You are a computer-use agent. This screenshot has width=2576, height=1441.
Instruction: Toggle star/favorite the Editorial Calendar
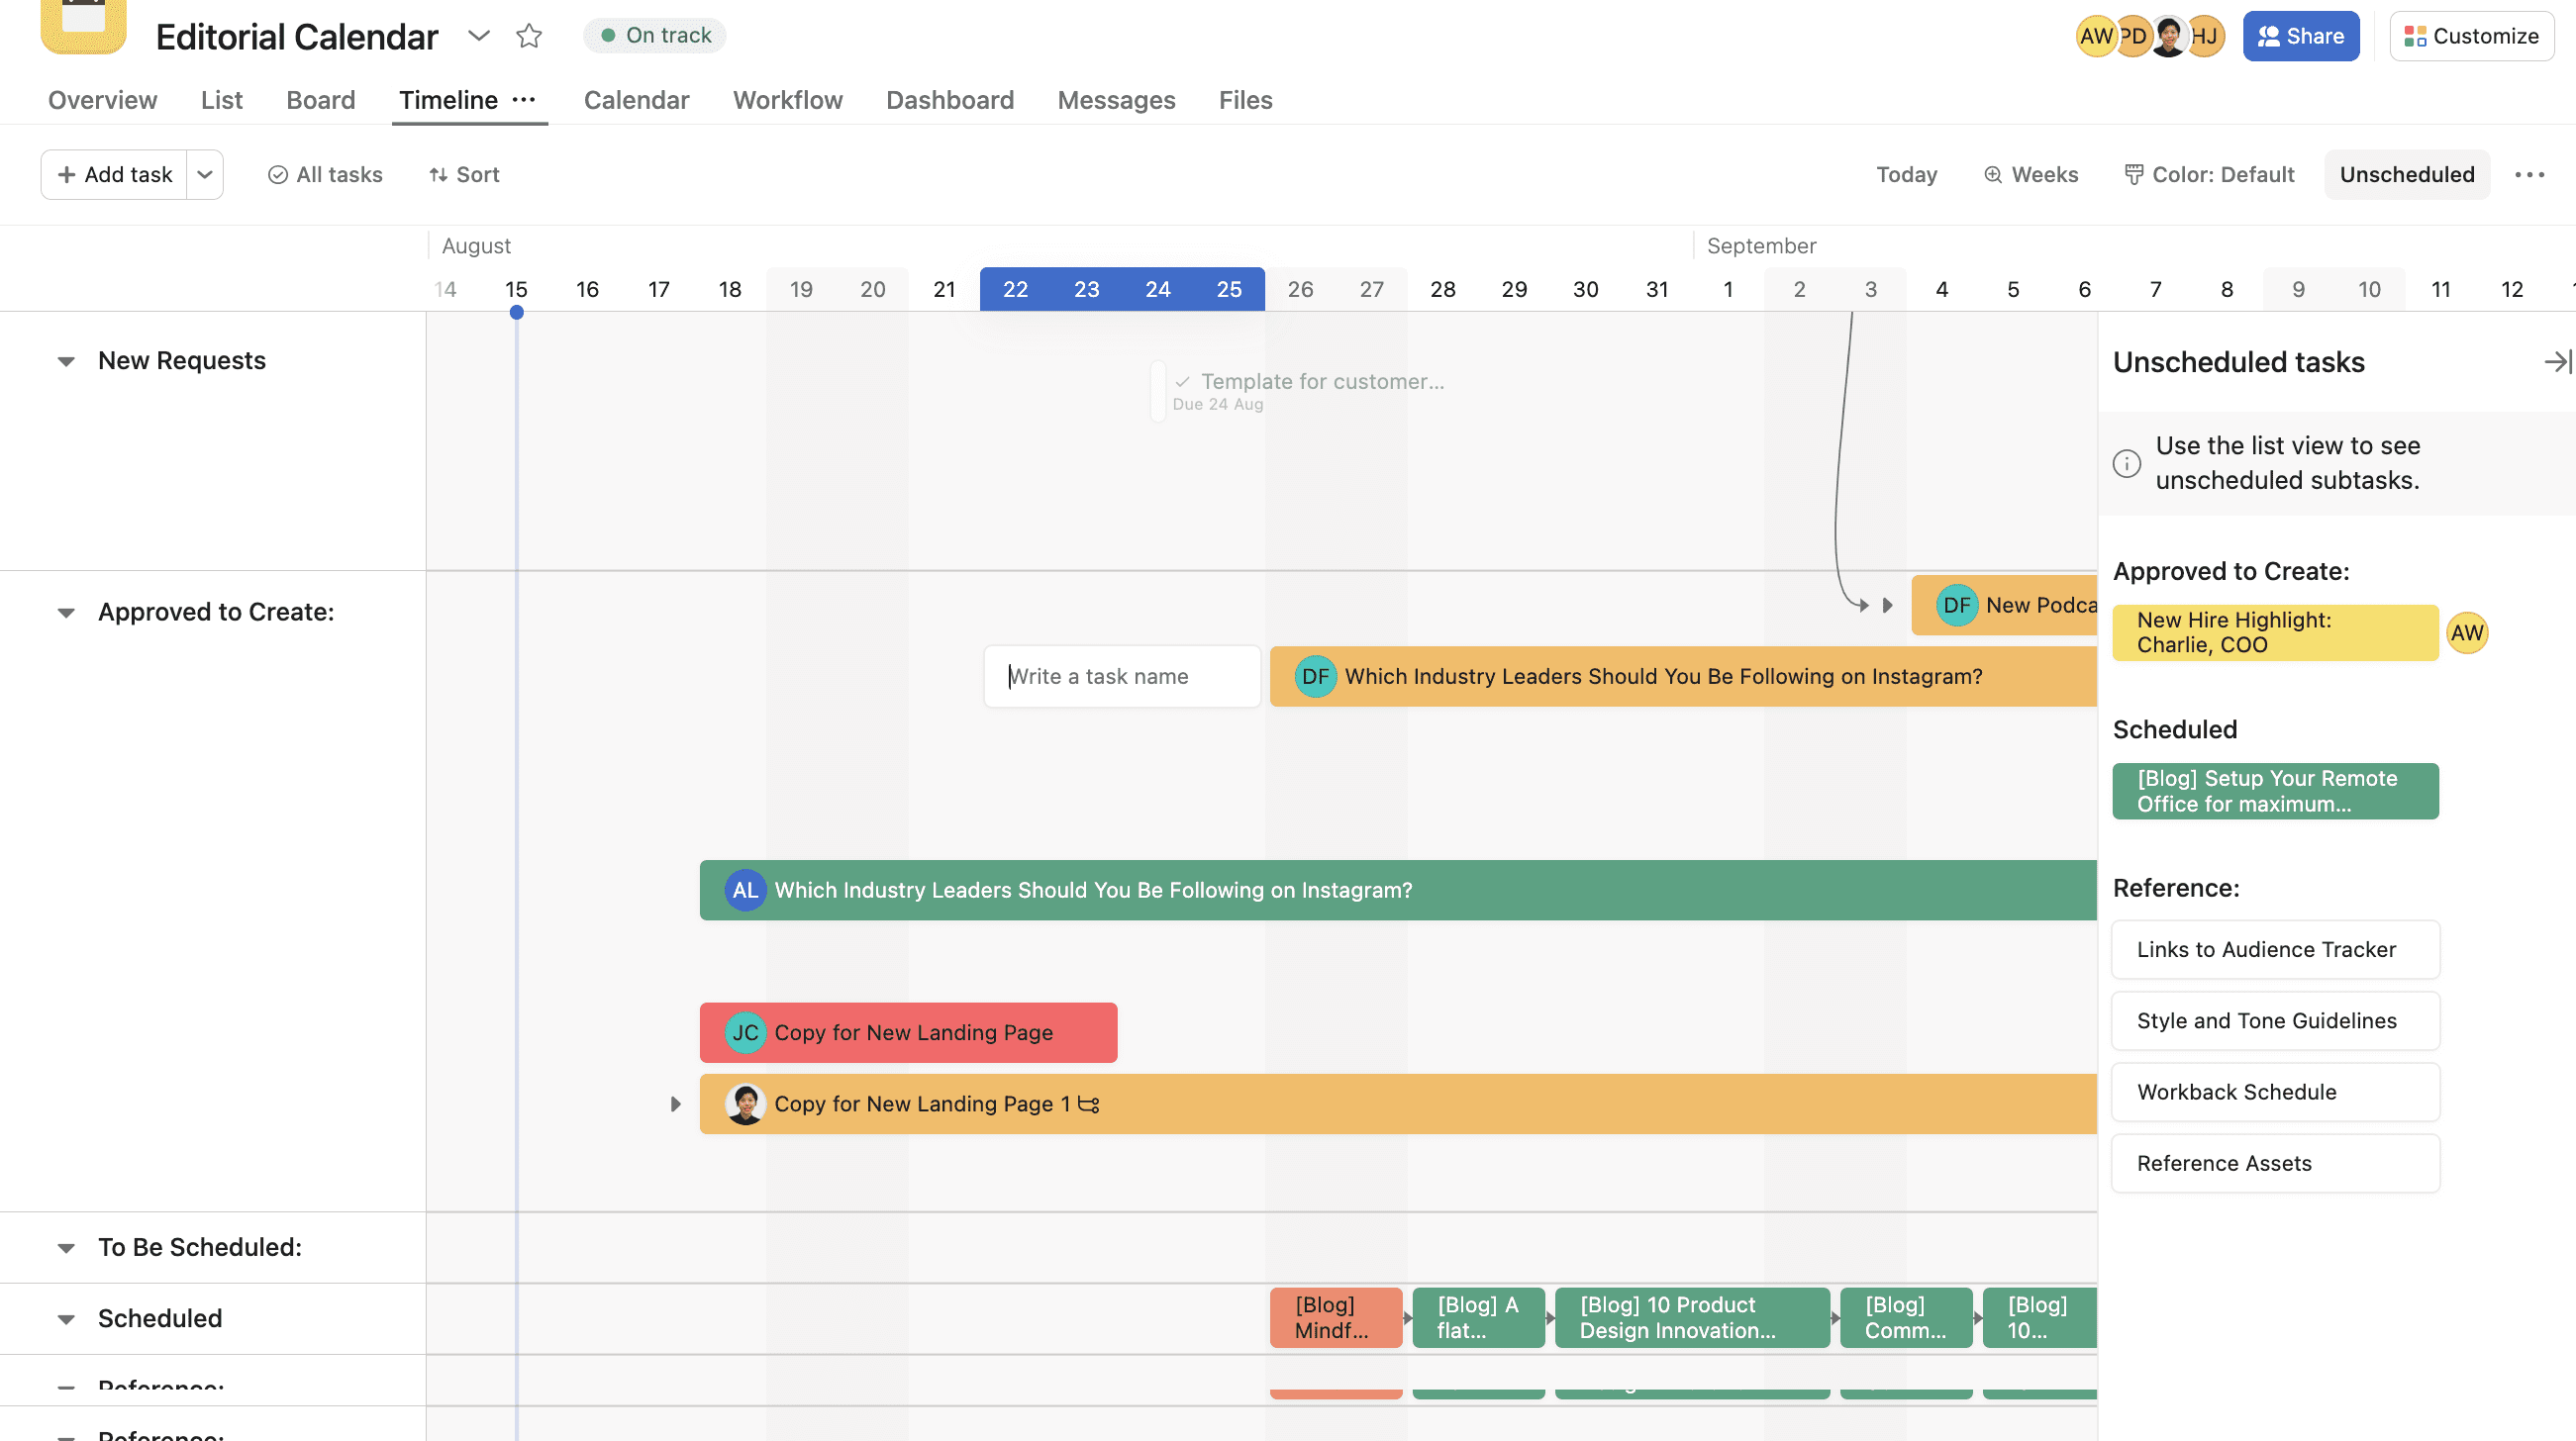coord(528,34)
